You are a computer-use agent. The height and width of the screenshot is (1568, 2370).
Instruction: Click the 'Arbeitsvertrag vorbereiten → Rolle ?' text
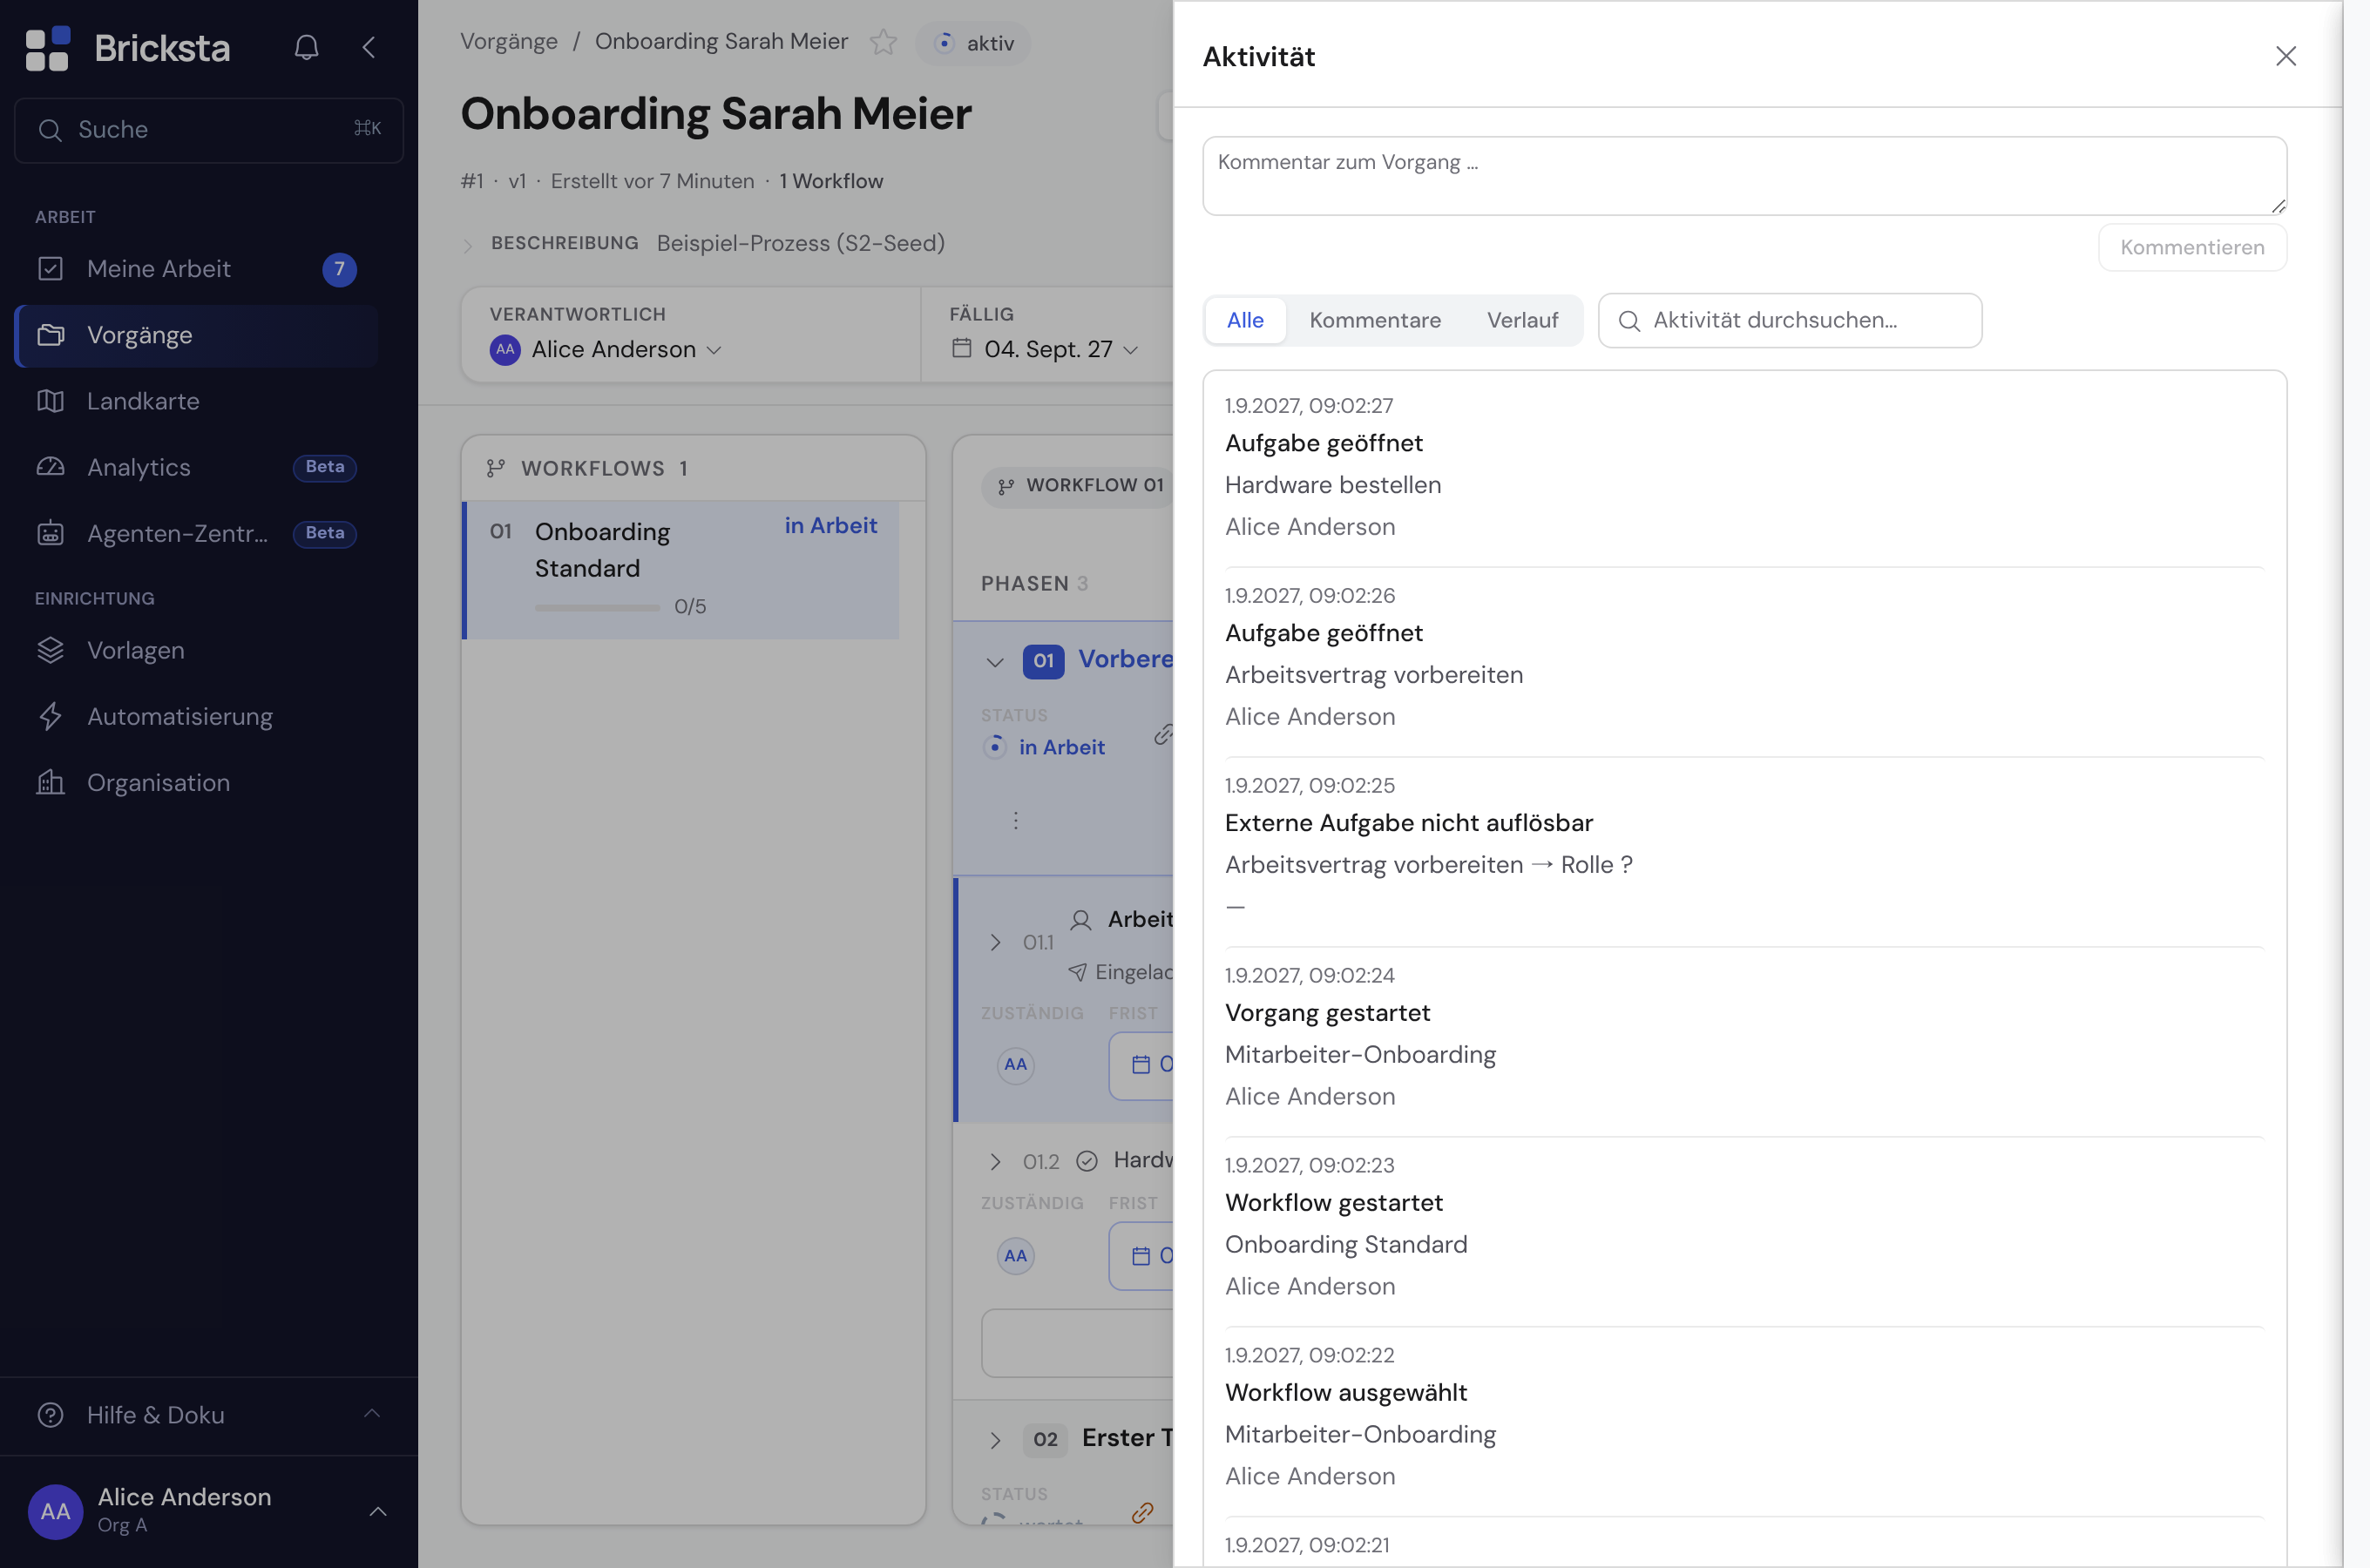pos(1429,865)
